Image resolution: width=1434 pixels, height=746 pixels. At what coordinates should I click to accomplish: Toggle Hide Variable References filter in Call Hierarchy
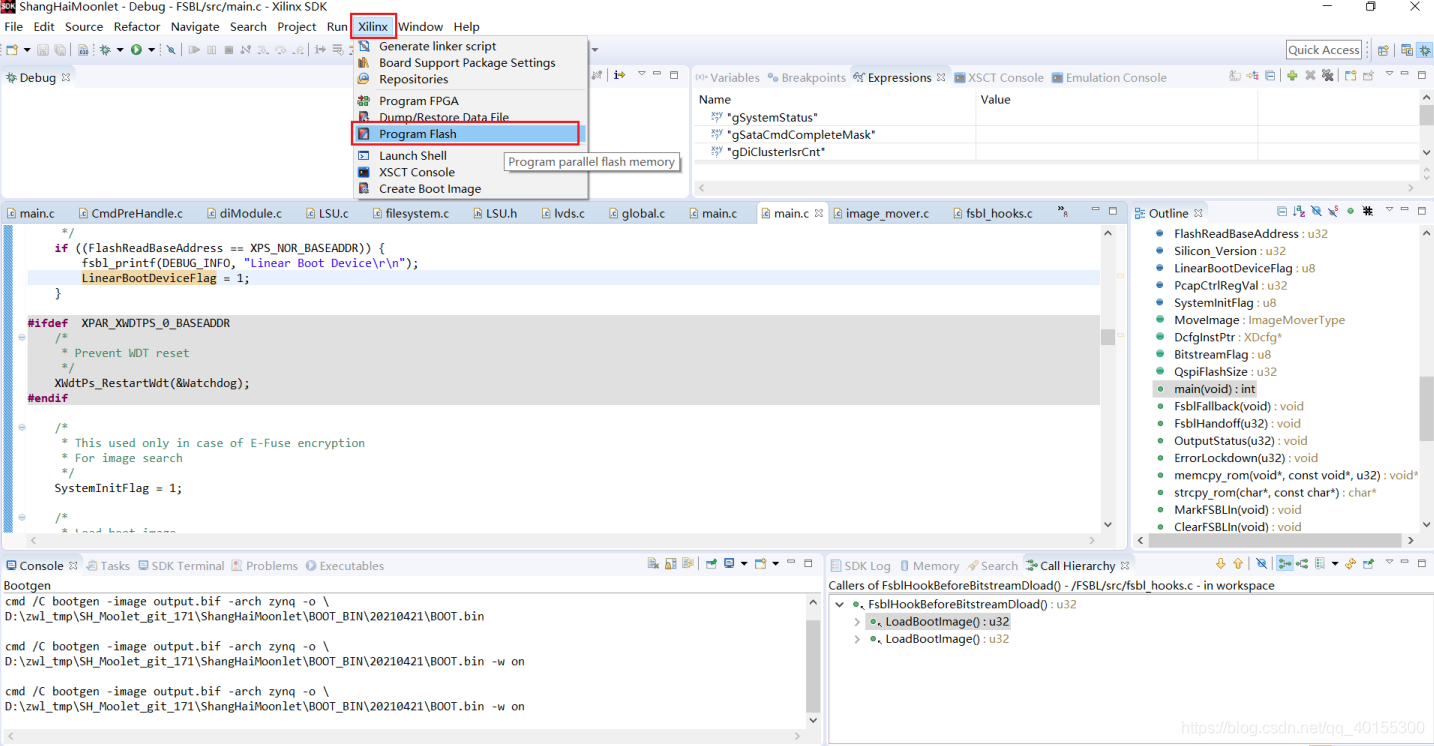pos(1262,564)
